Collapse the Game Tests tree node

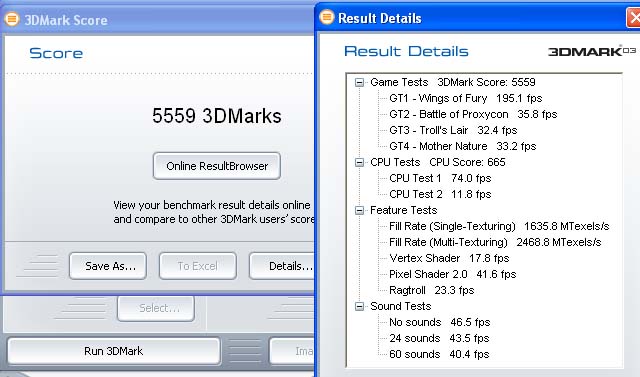pyautogui.click(x=359, y=82)
